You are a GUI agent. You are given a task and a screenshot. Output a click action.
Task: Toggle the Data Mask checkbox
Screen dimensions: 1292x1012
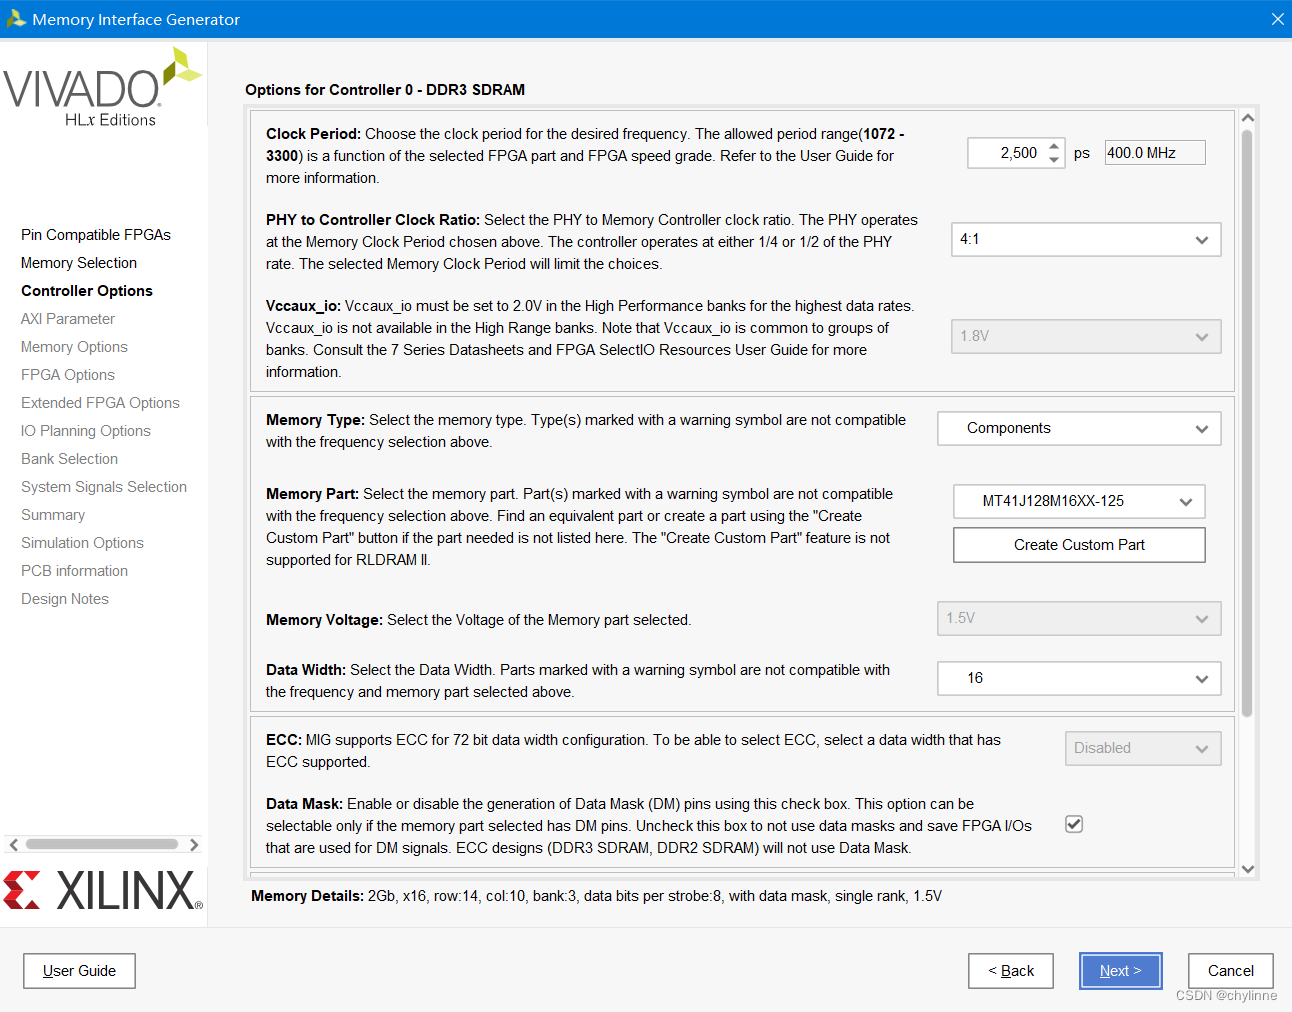(1074, 824)
